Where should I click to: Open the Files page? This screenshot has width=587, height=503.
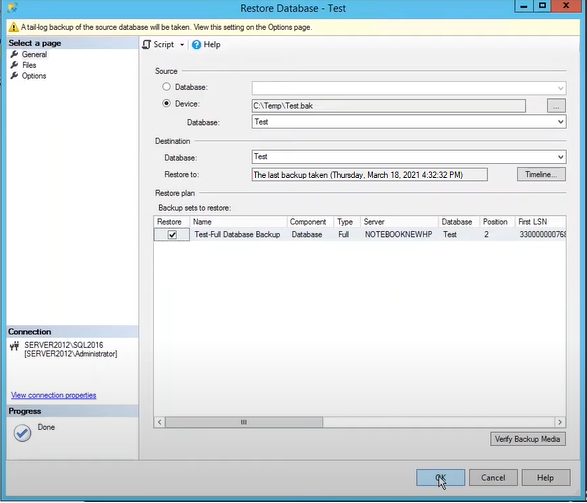pos(29,65)
